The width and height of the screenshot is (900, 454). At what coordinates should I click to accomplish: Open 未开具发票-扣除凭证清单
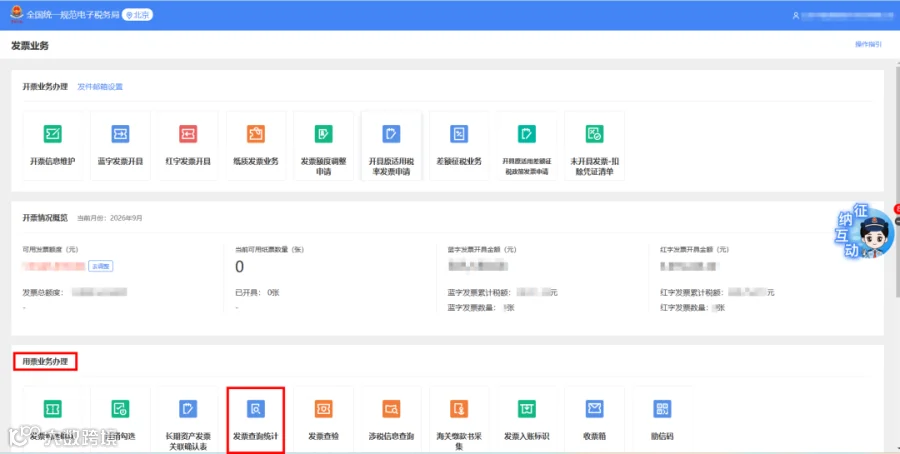595,146
